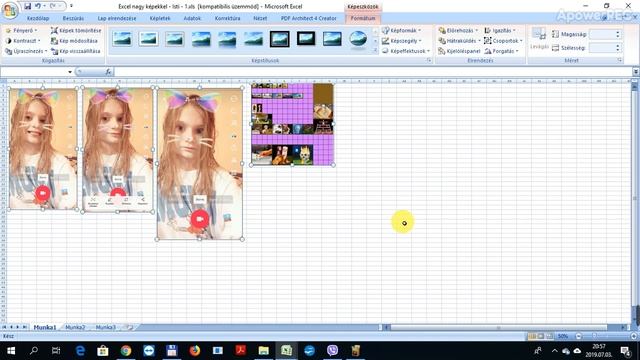Insert a new worksheet tab
Image resolution: width=640 pixels, height=360 pixels.
point(129,327)
